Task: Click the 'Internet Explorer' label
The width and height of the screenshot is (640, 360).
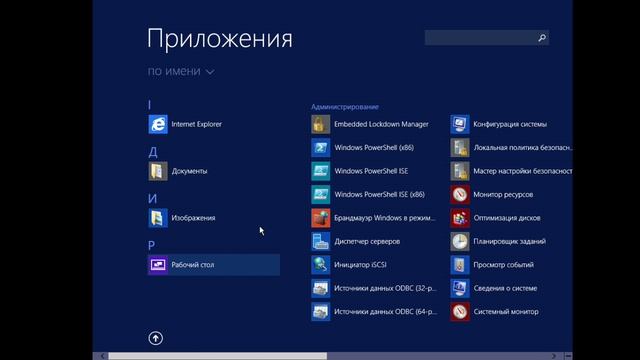Action: 196,124
